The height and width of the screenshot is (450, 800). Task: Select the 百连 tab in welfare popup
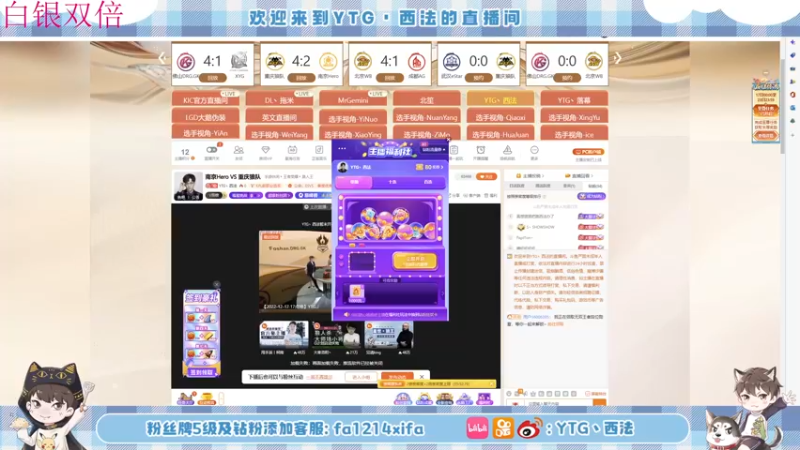point(428,182)
